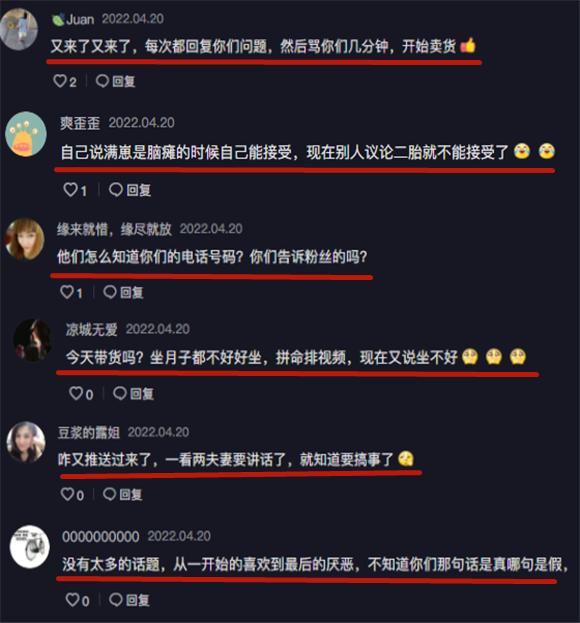
Task: Like the 0000000000 user's comment
Action: point(72,600)
